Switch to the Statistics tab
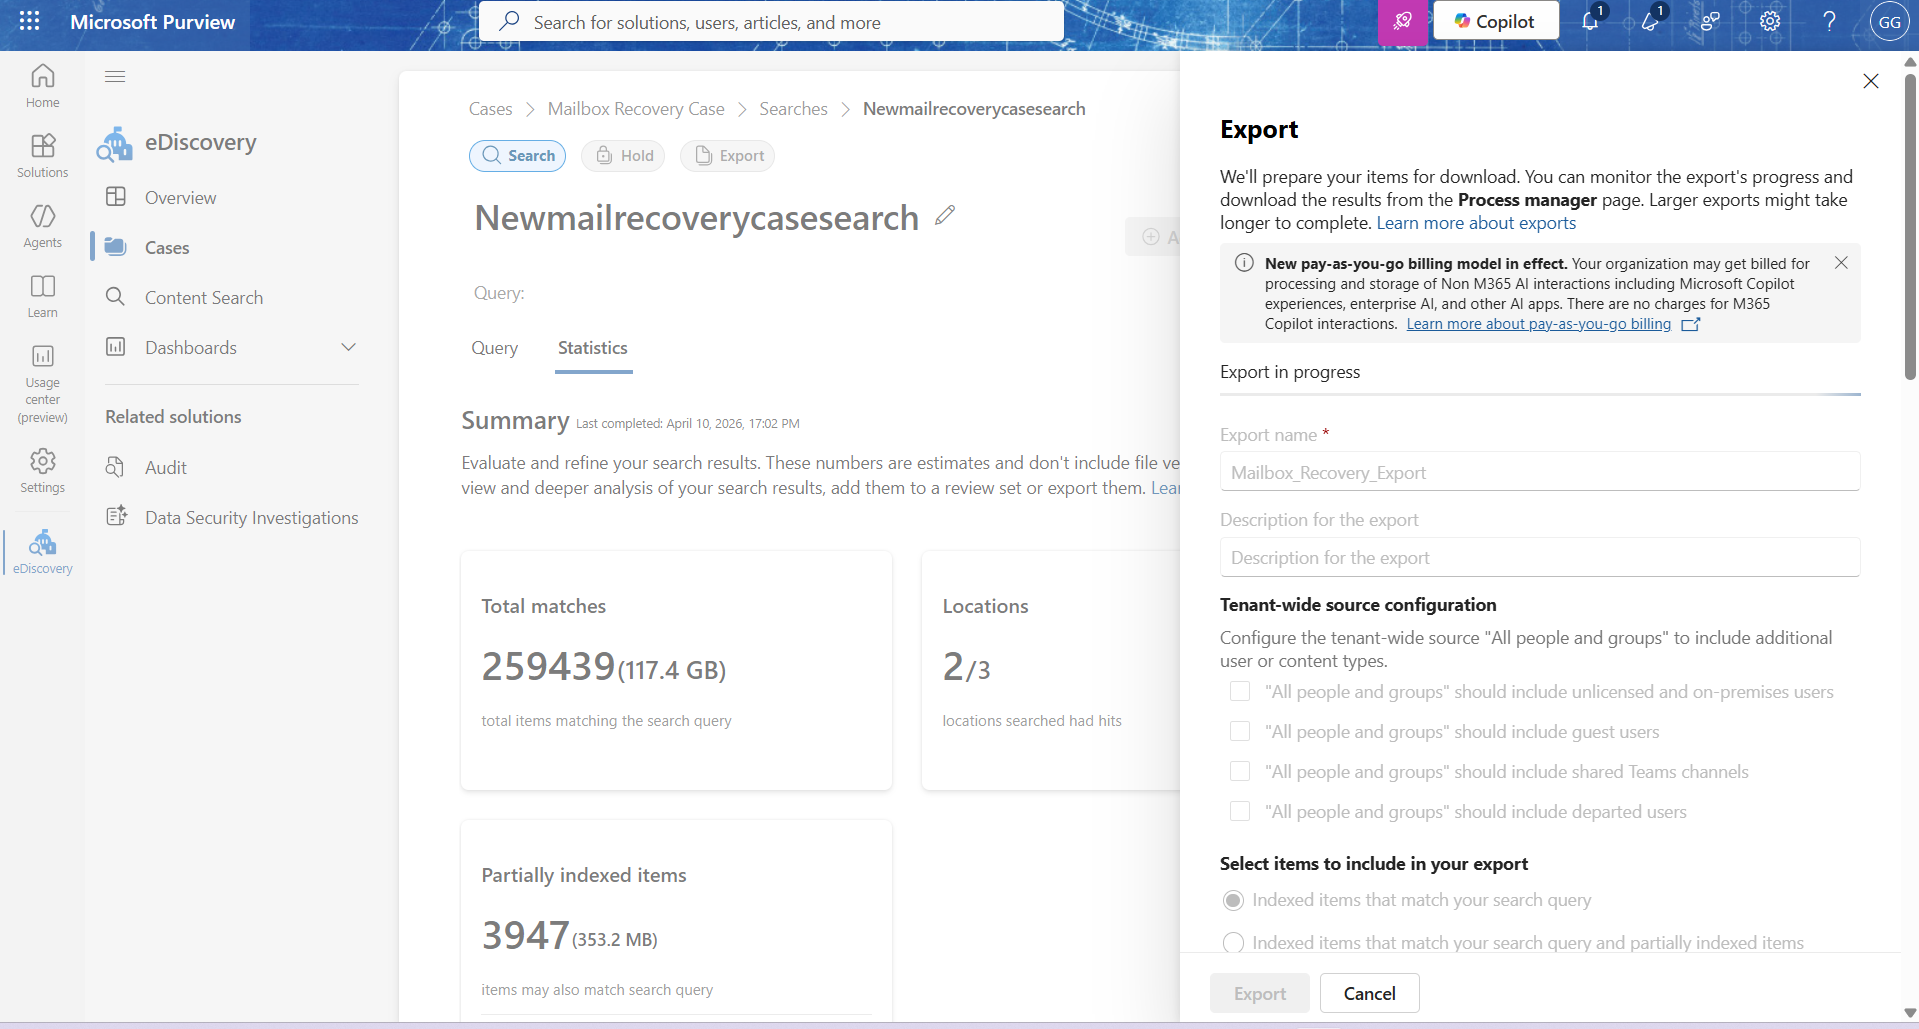The image size is (1919, 1029). pyautogui.click(x=593, y=347)
